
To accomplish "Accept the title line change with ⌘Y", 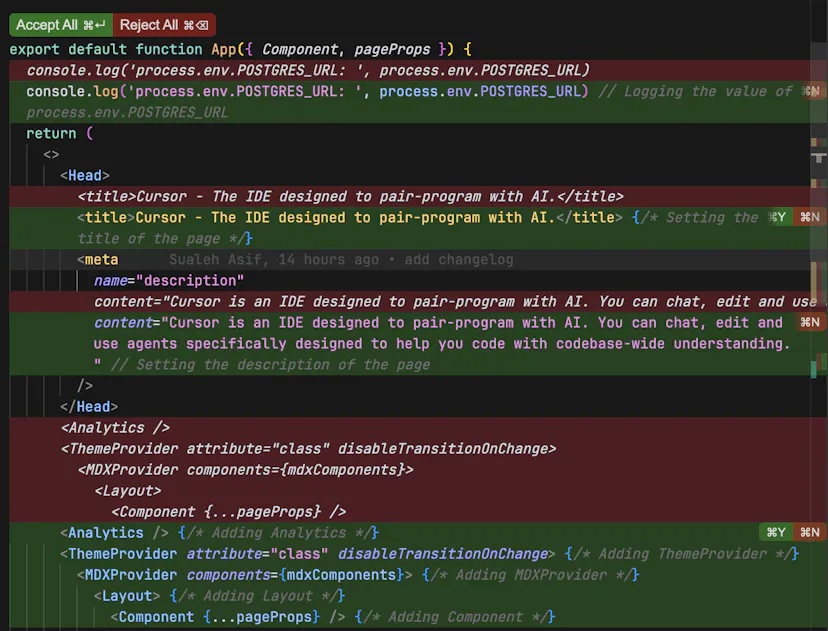I will 777,217.
